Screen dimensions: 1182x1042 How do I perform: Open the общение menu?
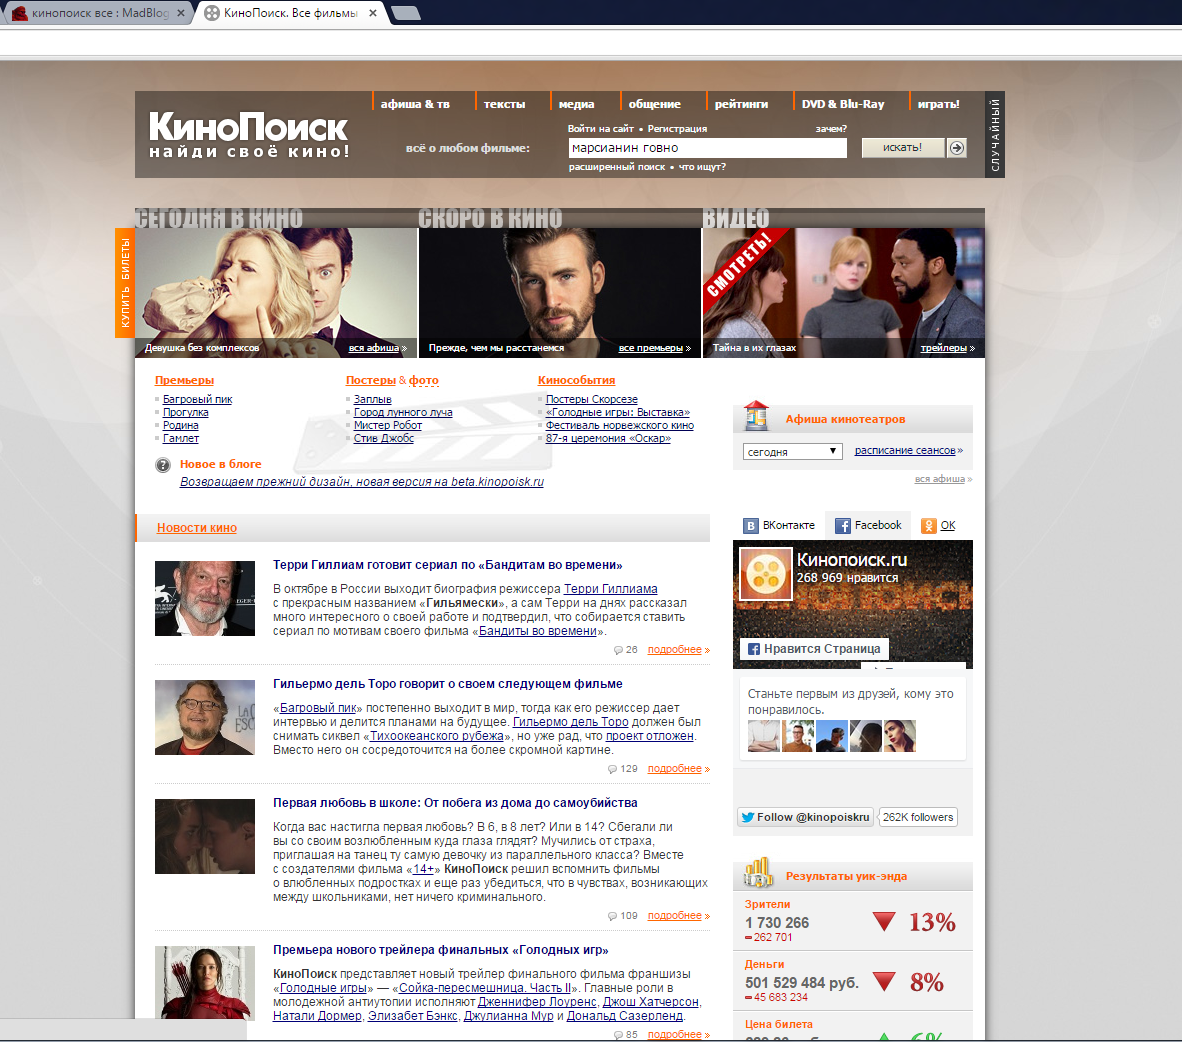pos(654,104)
